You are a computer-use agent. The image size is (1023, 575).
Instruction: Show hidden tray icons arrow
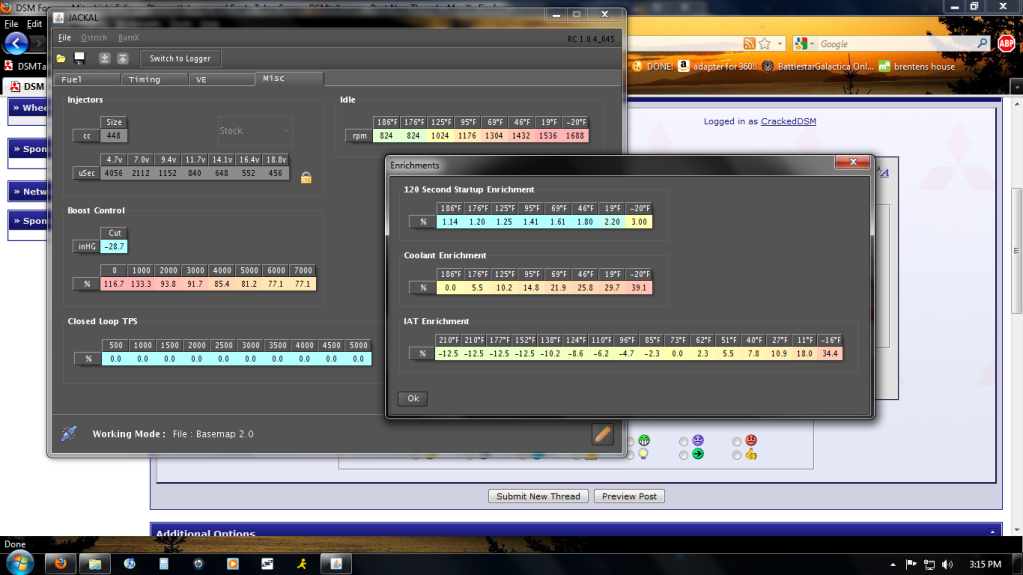tap(893, 565)
